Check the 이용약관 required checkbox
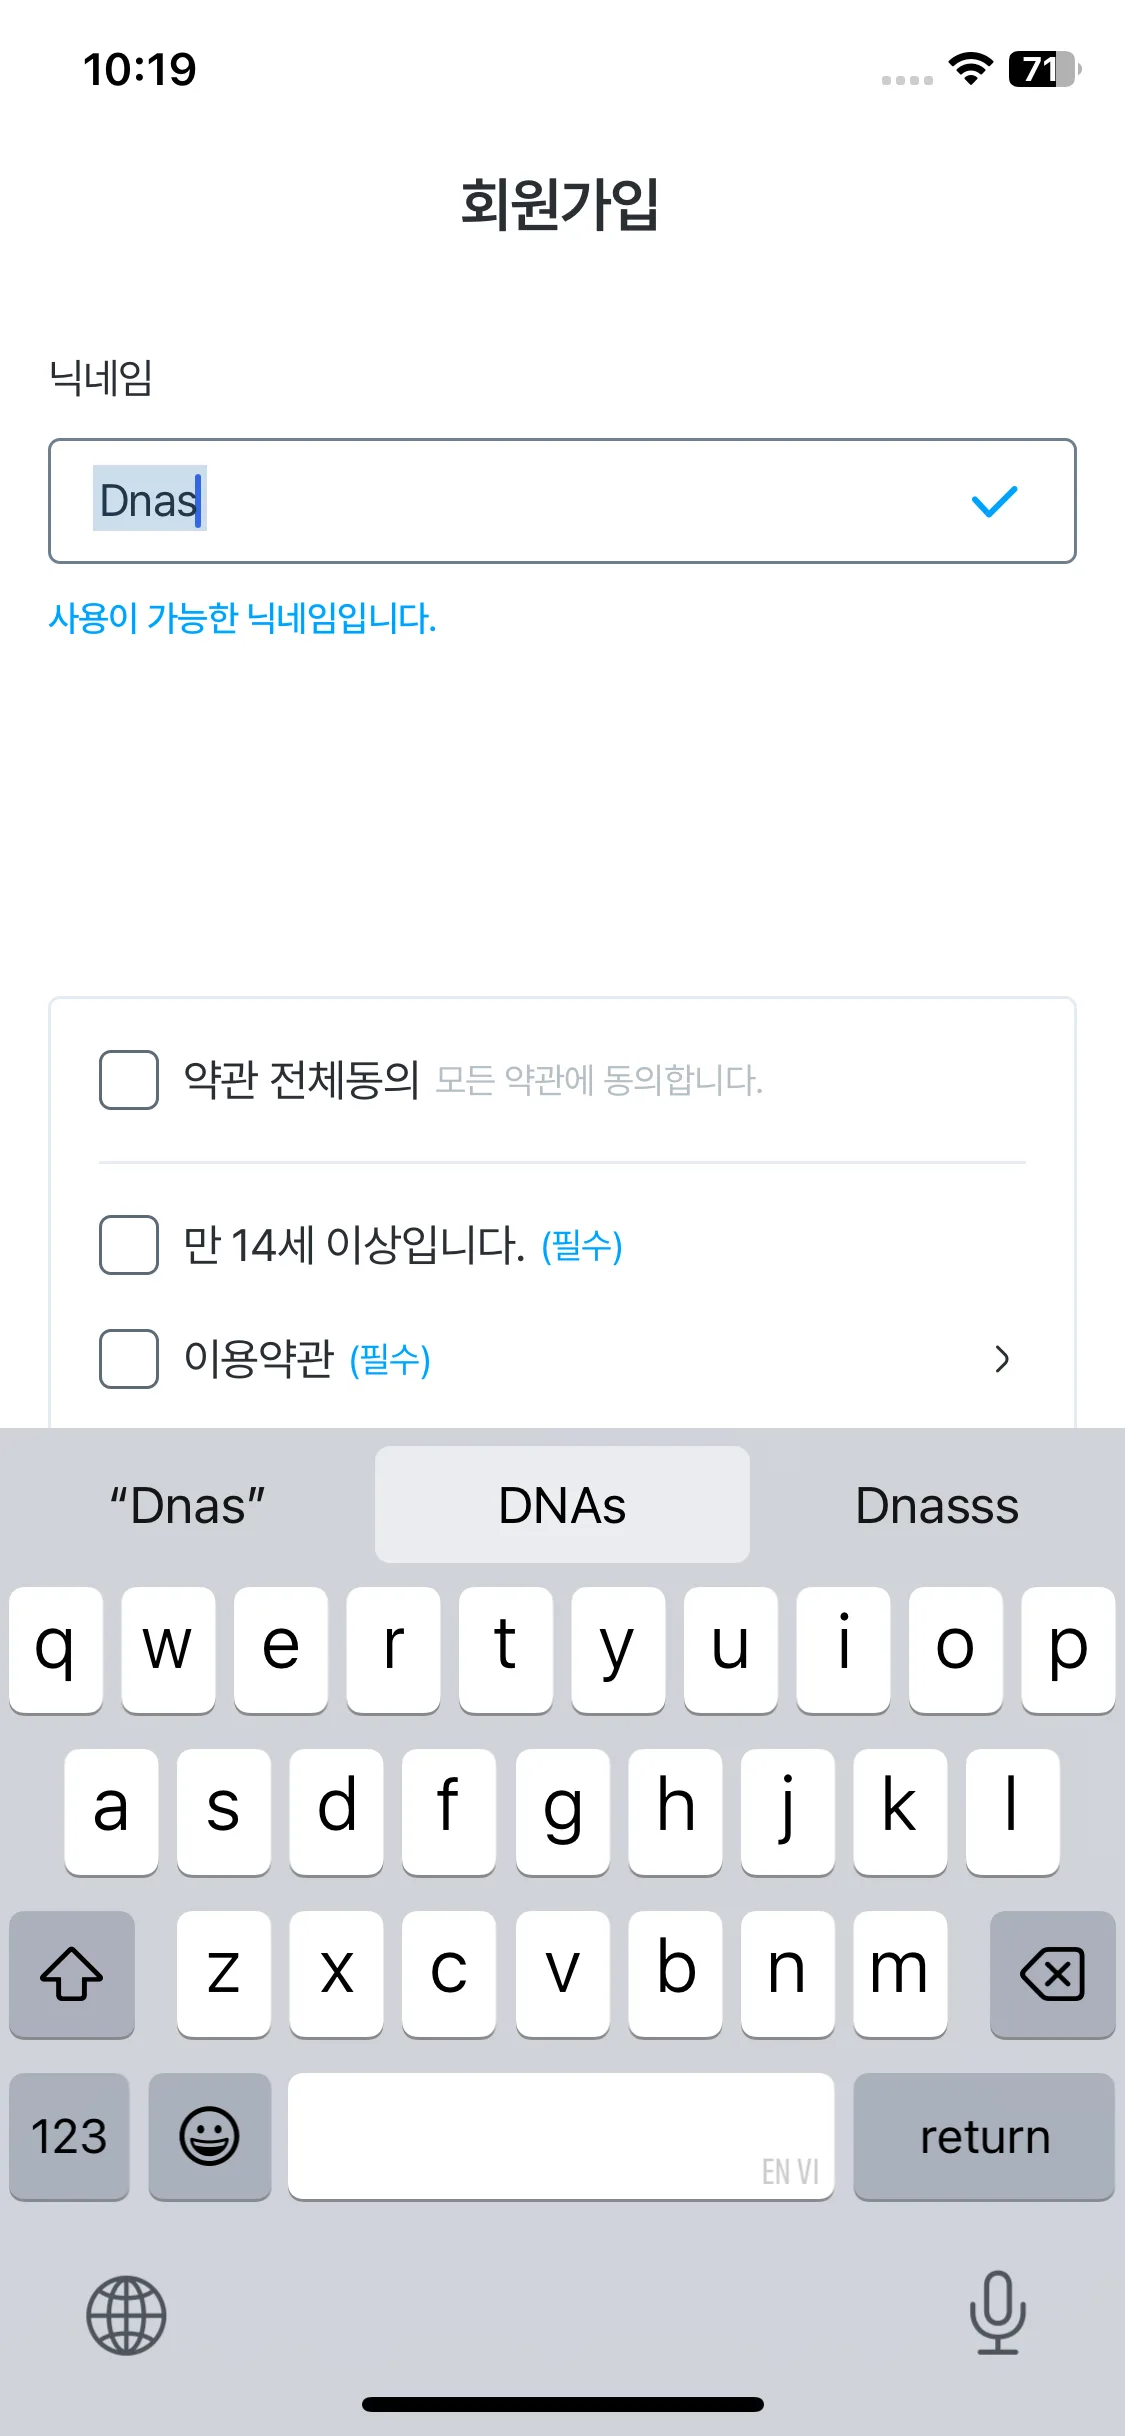 [x=129, y=1359]
